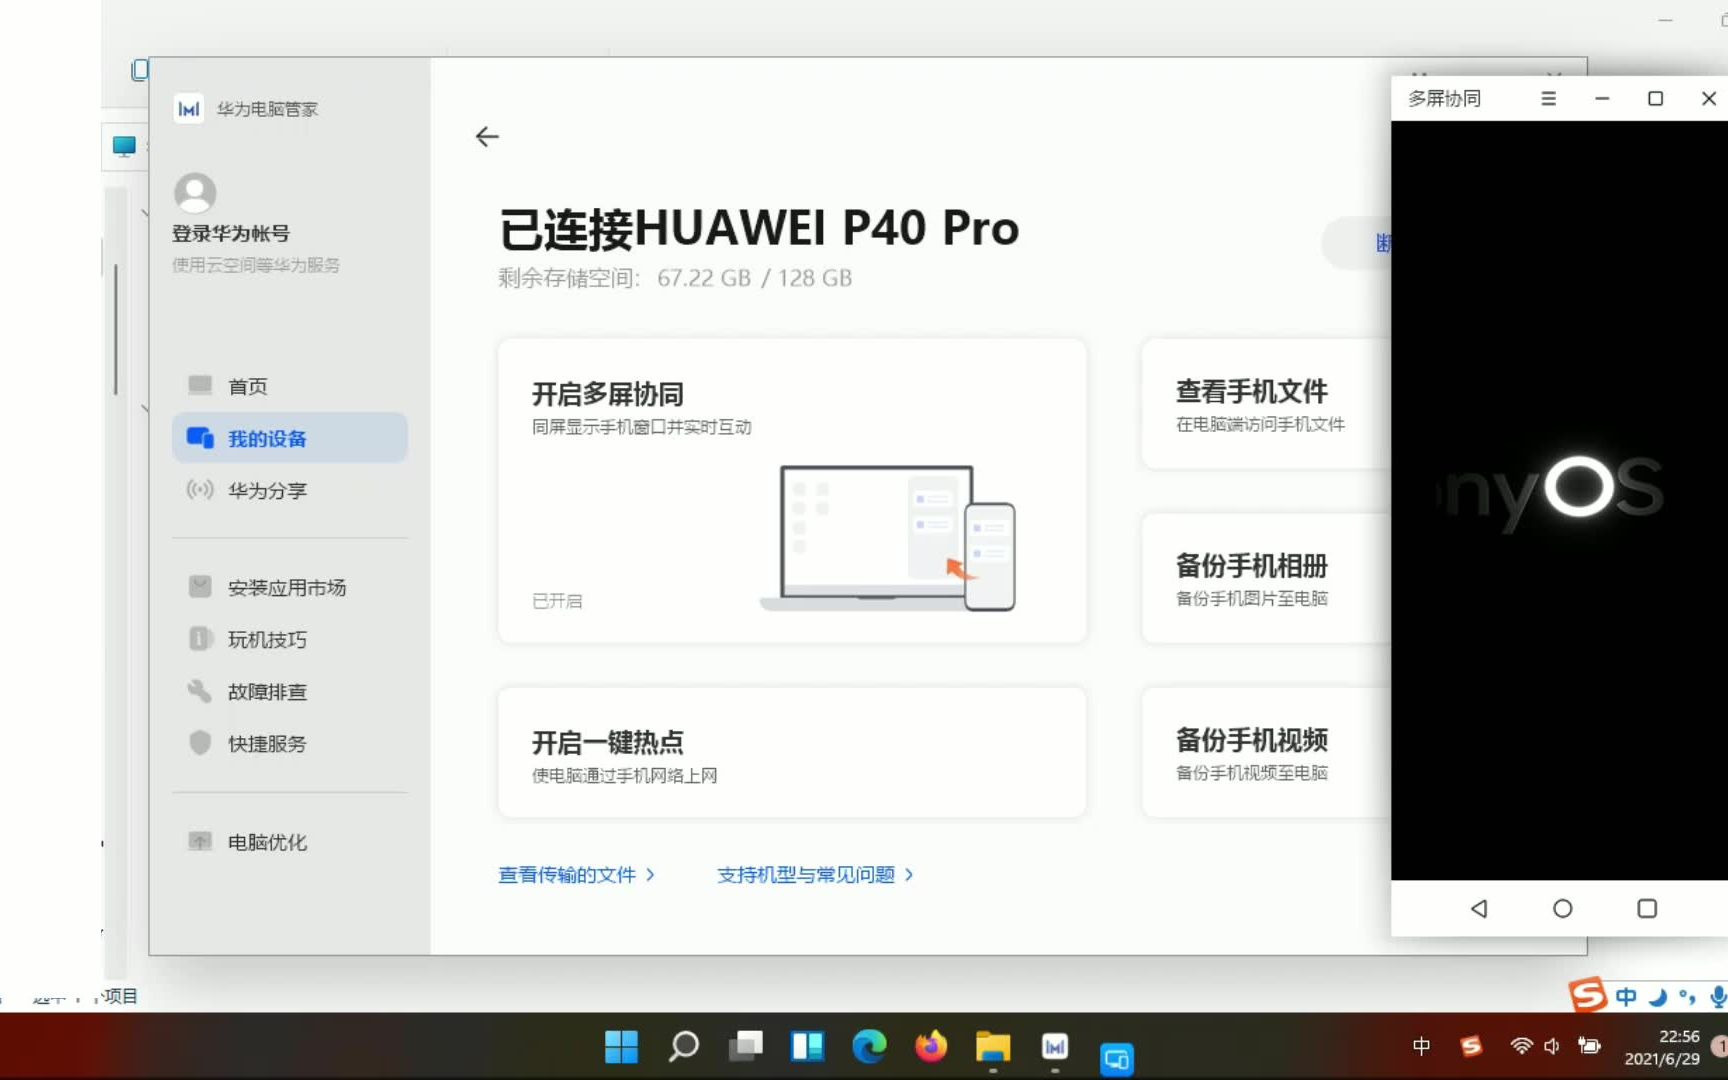The image size is (1728, 1080).
Task: Open the 玩机技巧 tips section
Action: coord(268,639)
